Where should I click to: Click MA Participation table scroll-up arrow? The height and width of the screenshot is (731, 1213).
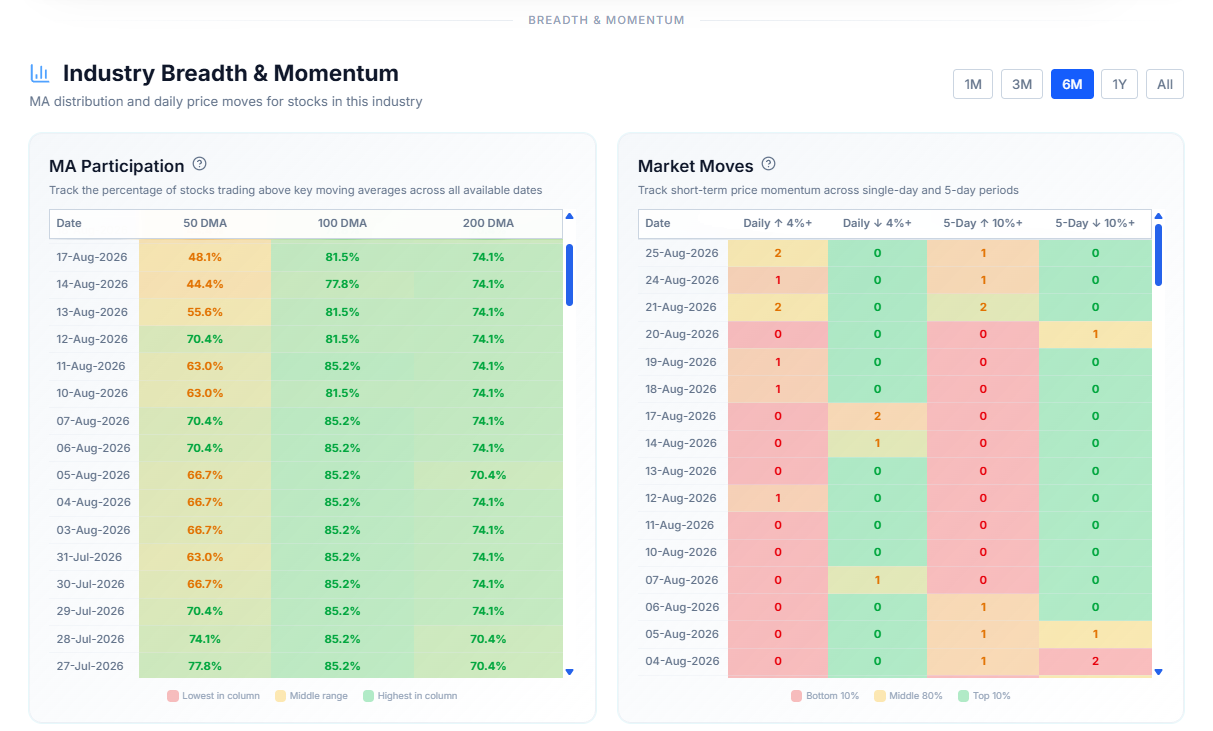(569, 216)
